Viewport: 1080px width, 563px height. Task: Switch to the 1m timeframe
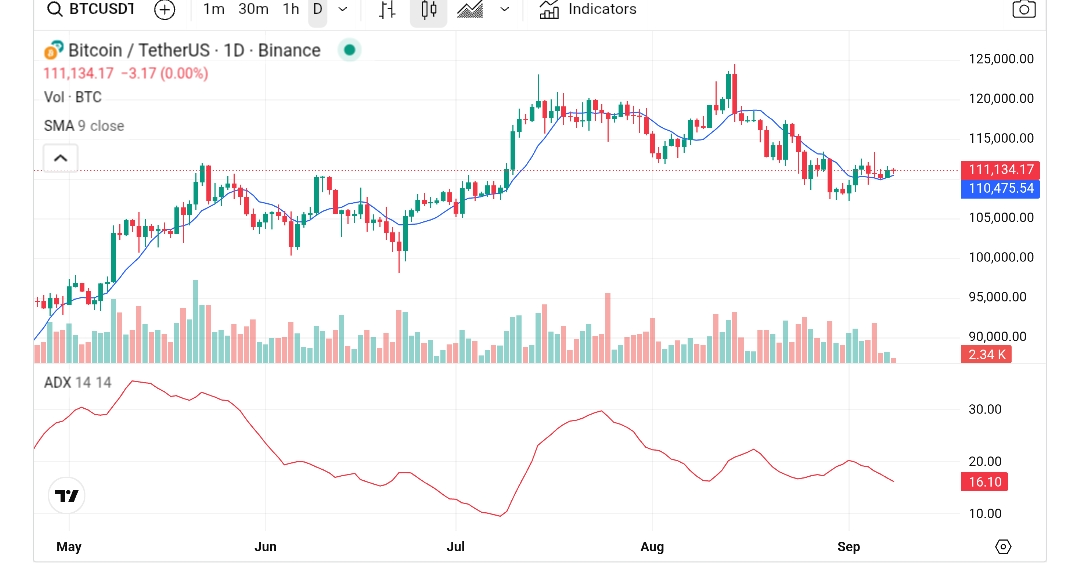click(213, 9)
